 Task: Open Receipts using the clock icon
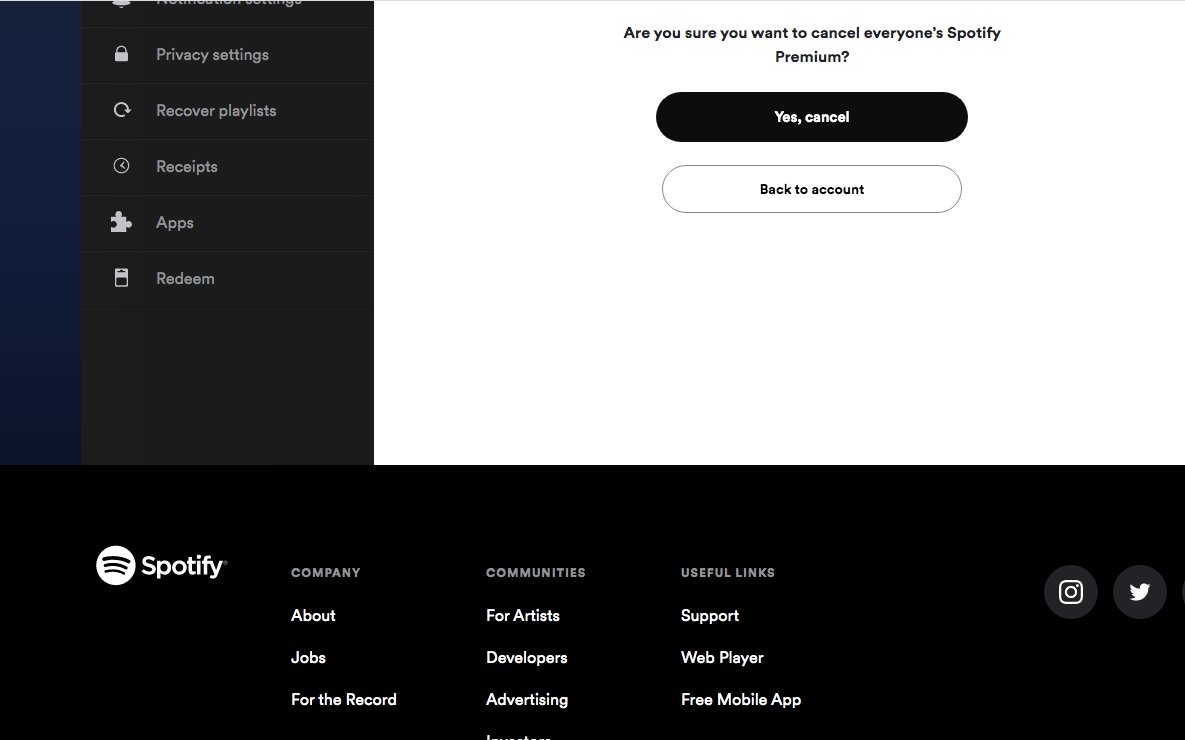point(121,166)
